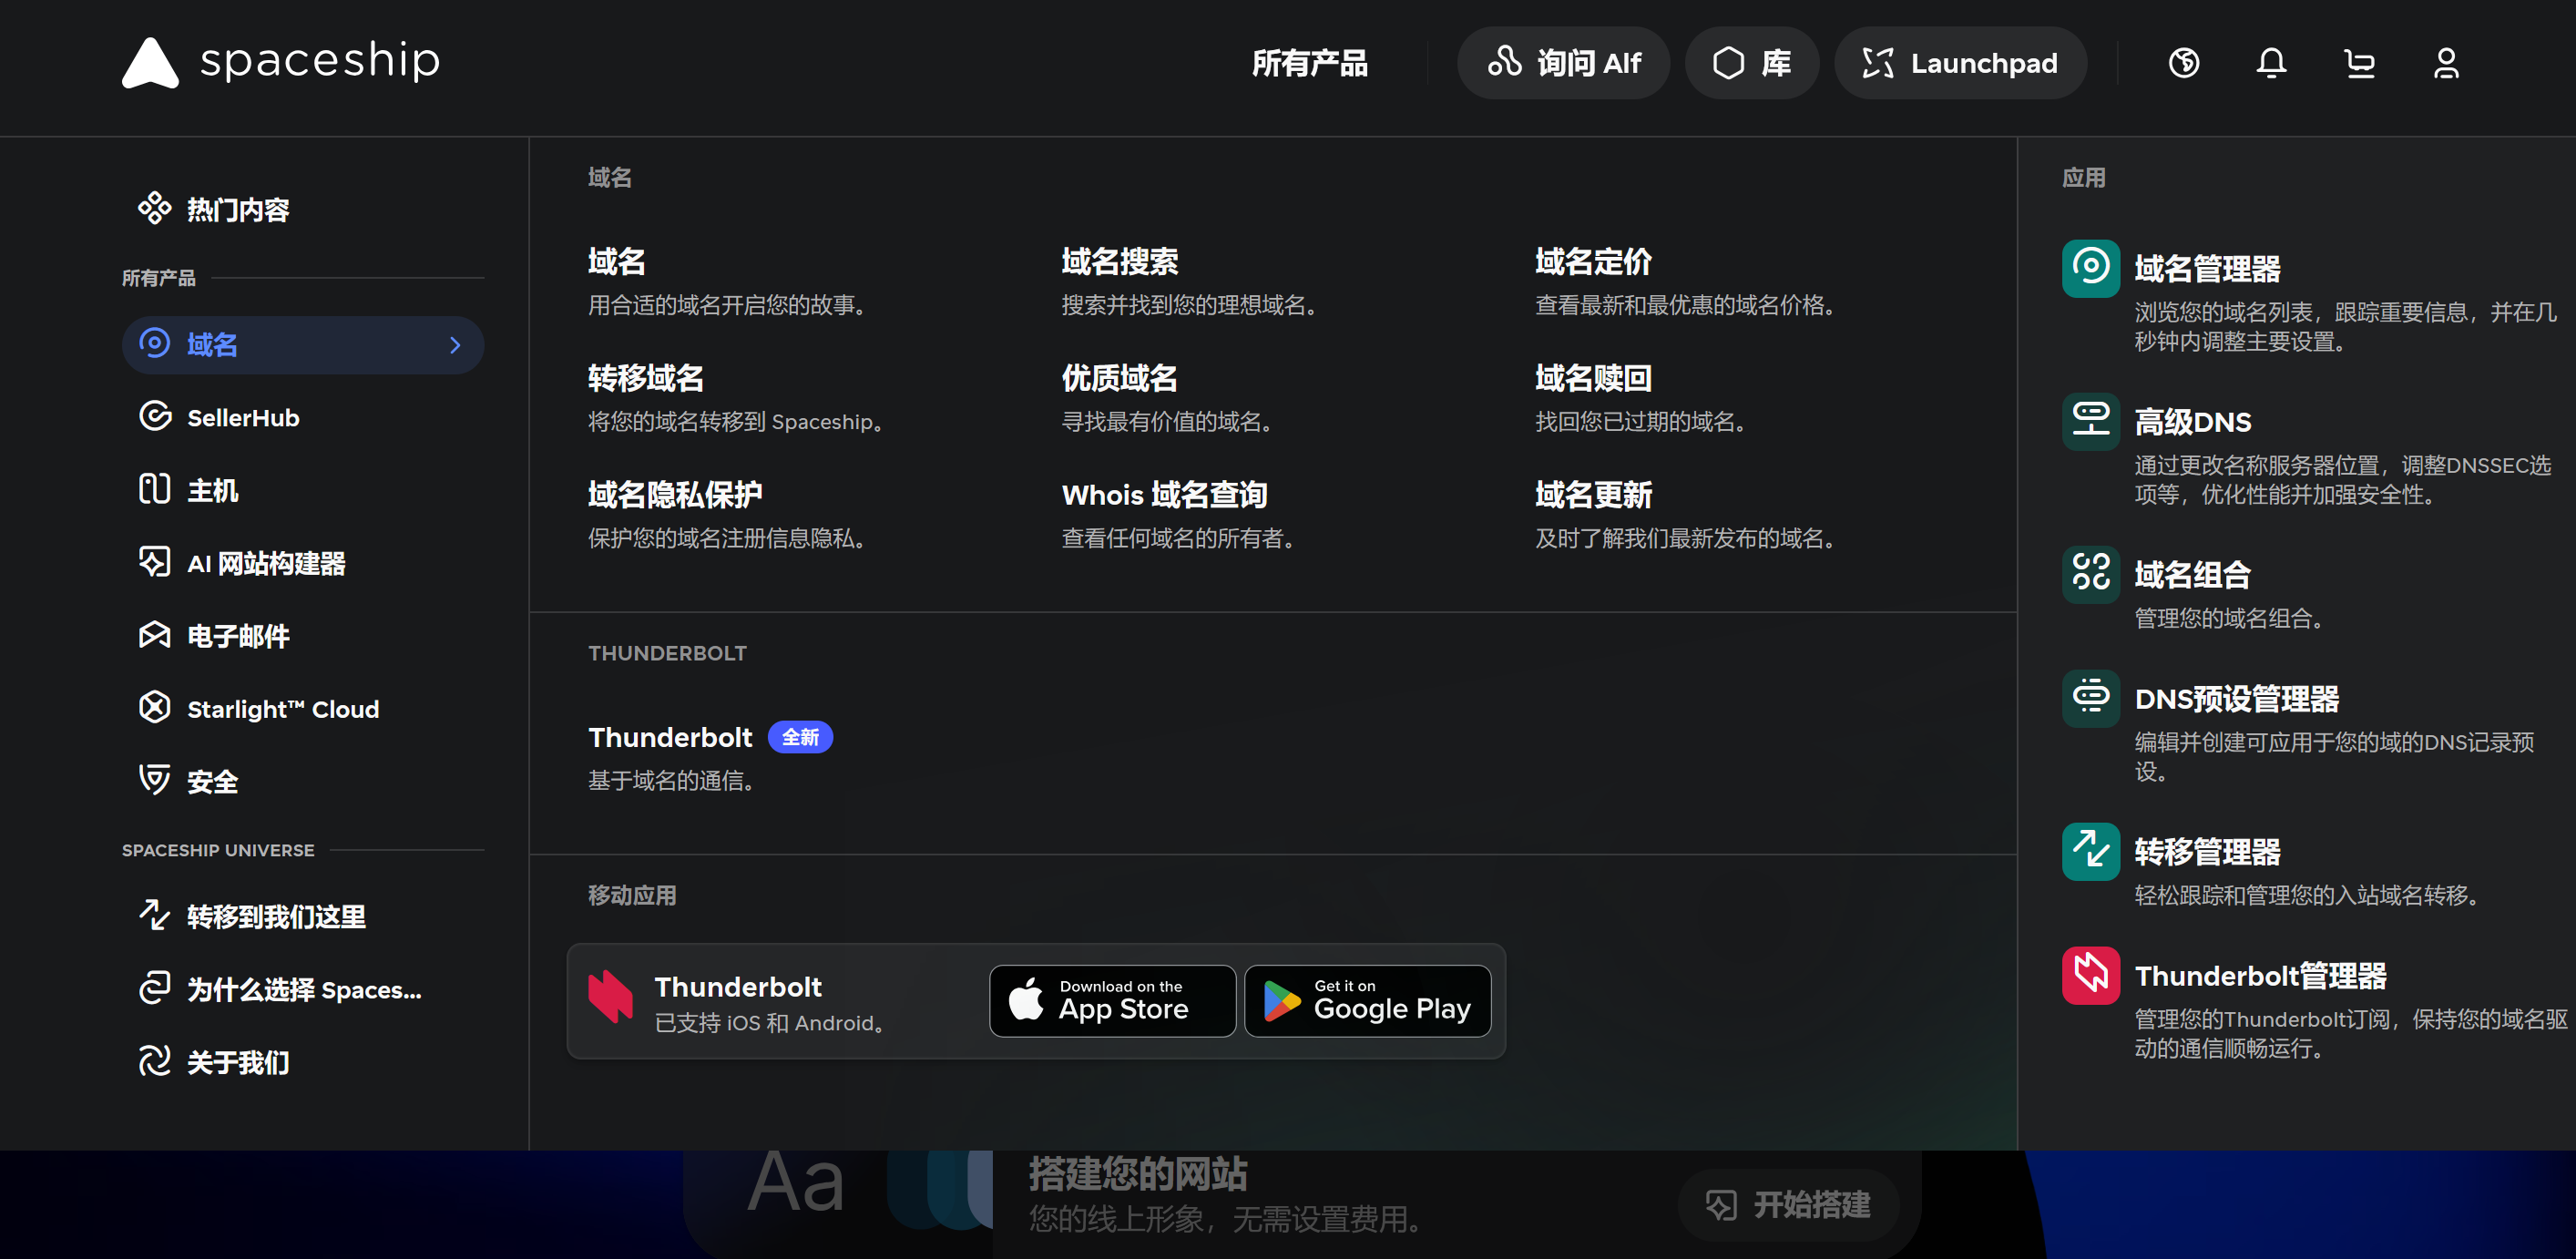Click the spaceship wordmark text
This screenshot has width=2576, height=1259.
point(320,60)
